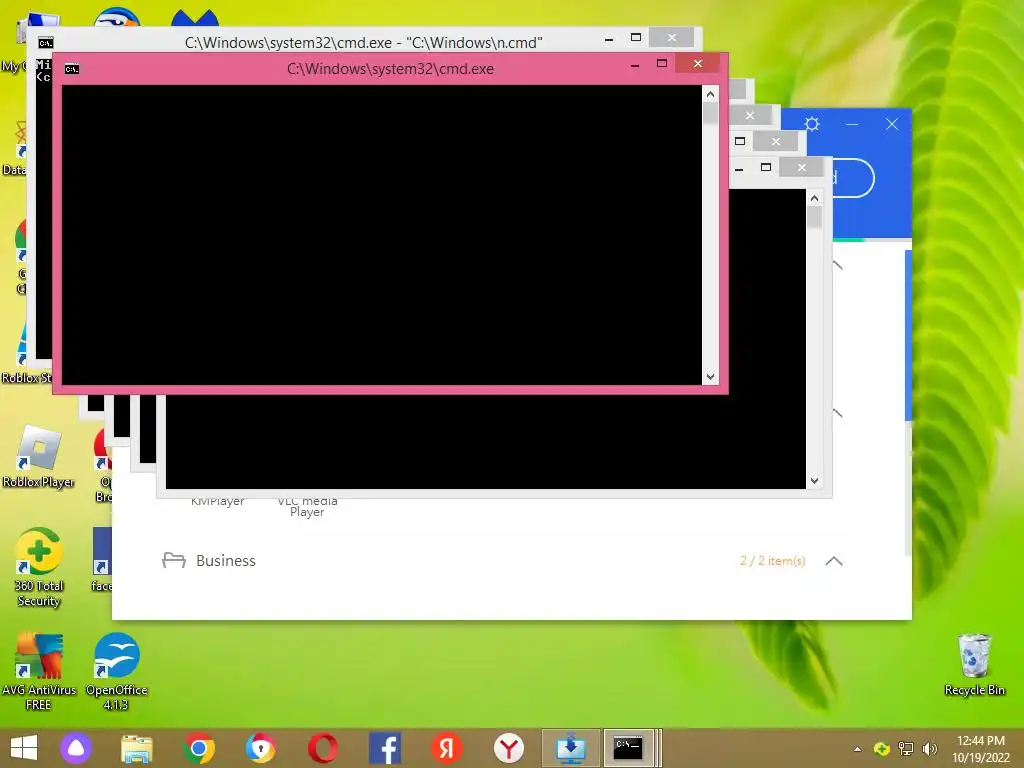1024x768 pixels.
Task: Click the blue scrollbar of the installer window
Action: [908, 335]
